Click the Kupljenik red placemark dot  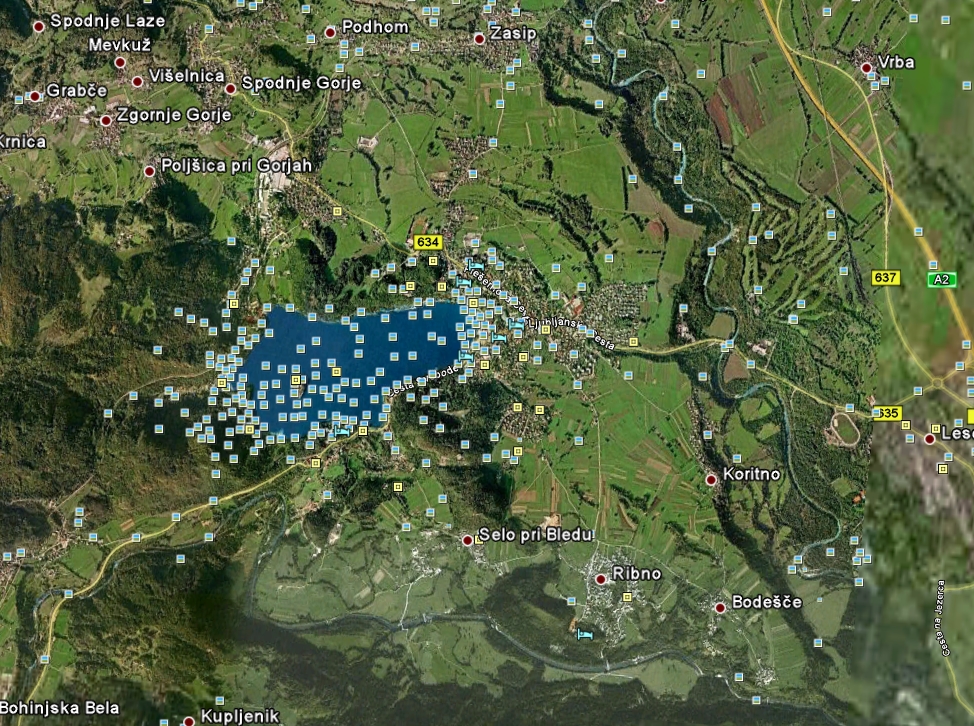(189, 721)
